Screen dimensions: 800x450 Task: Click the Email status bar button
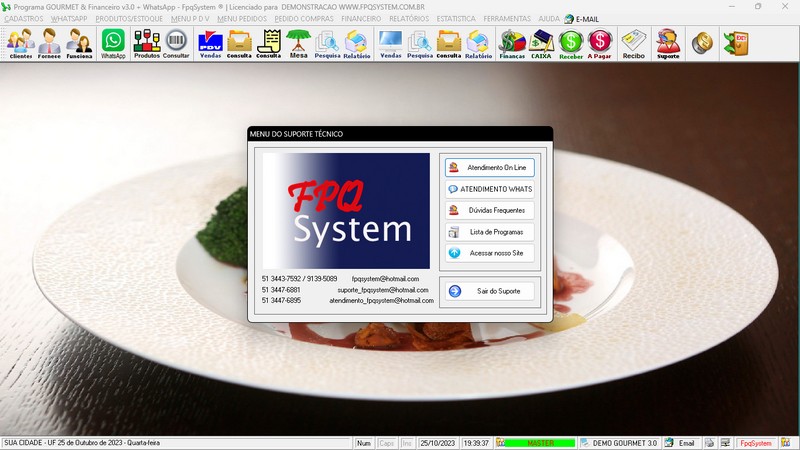[680, 443]
